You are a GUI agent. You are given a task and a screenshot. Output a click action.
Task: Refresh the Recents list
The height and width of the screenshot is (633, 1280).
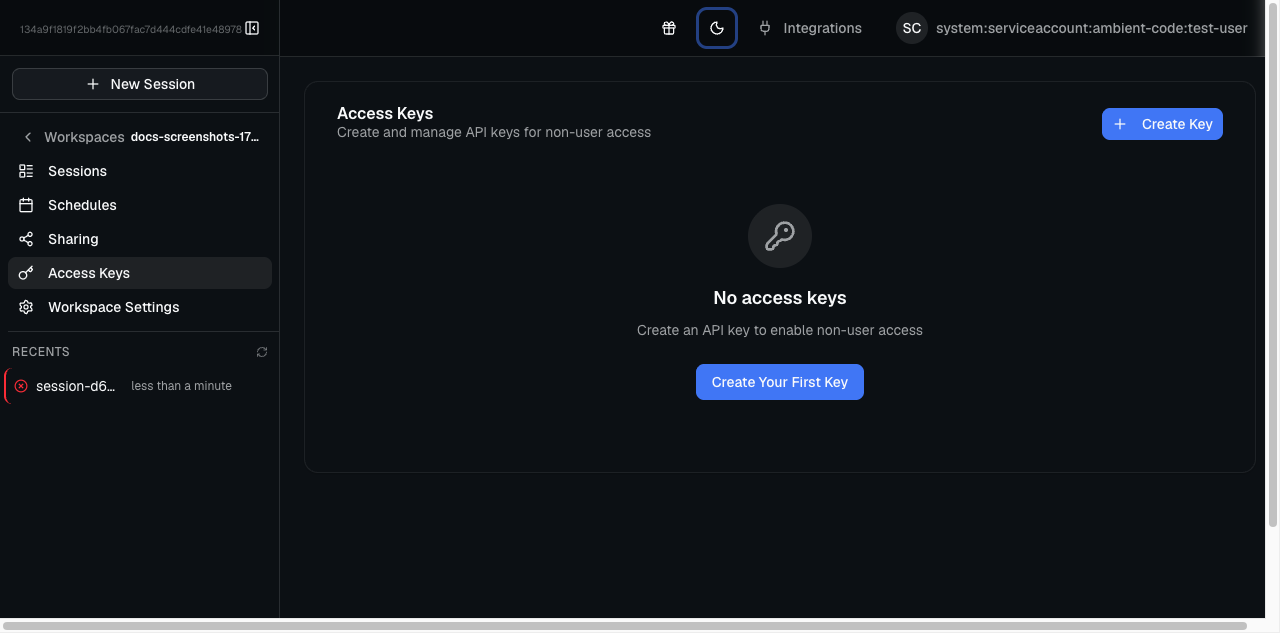click(261, 351)
